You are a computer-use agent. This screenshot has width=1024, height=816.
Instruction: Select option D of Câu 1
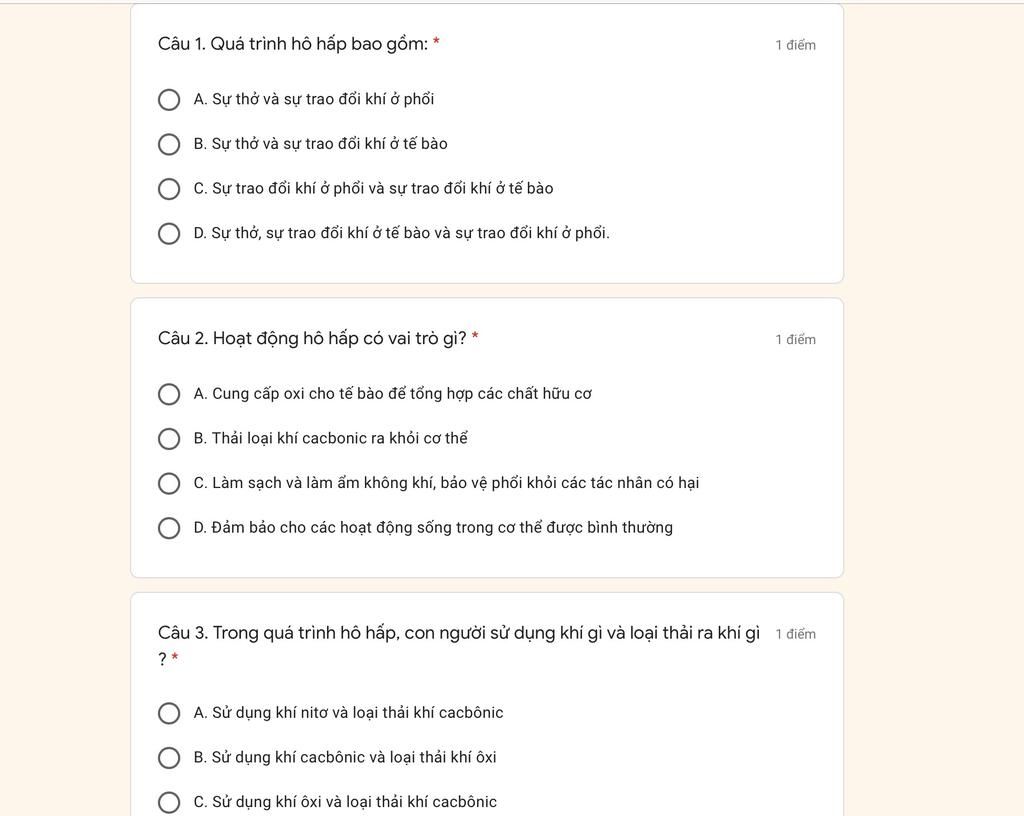[x=169, y=234]
